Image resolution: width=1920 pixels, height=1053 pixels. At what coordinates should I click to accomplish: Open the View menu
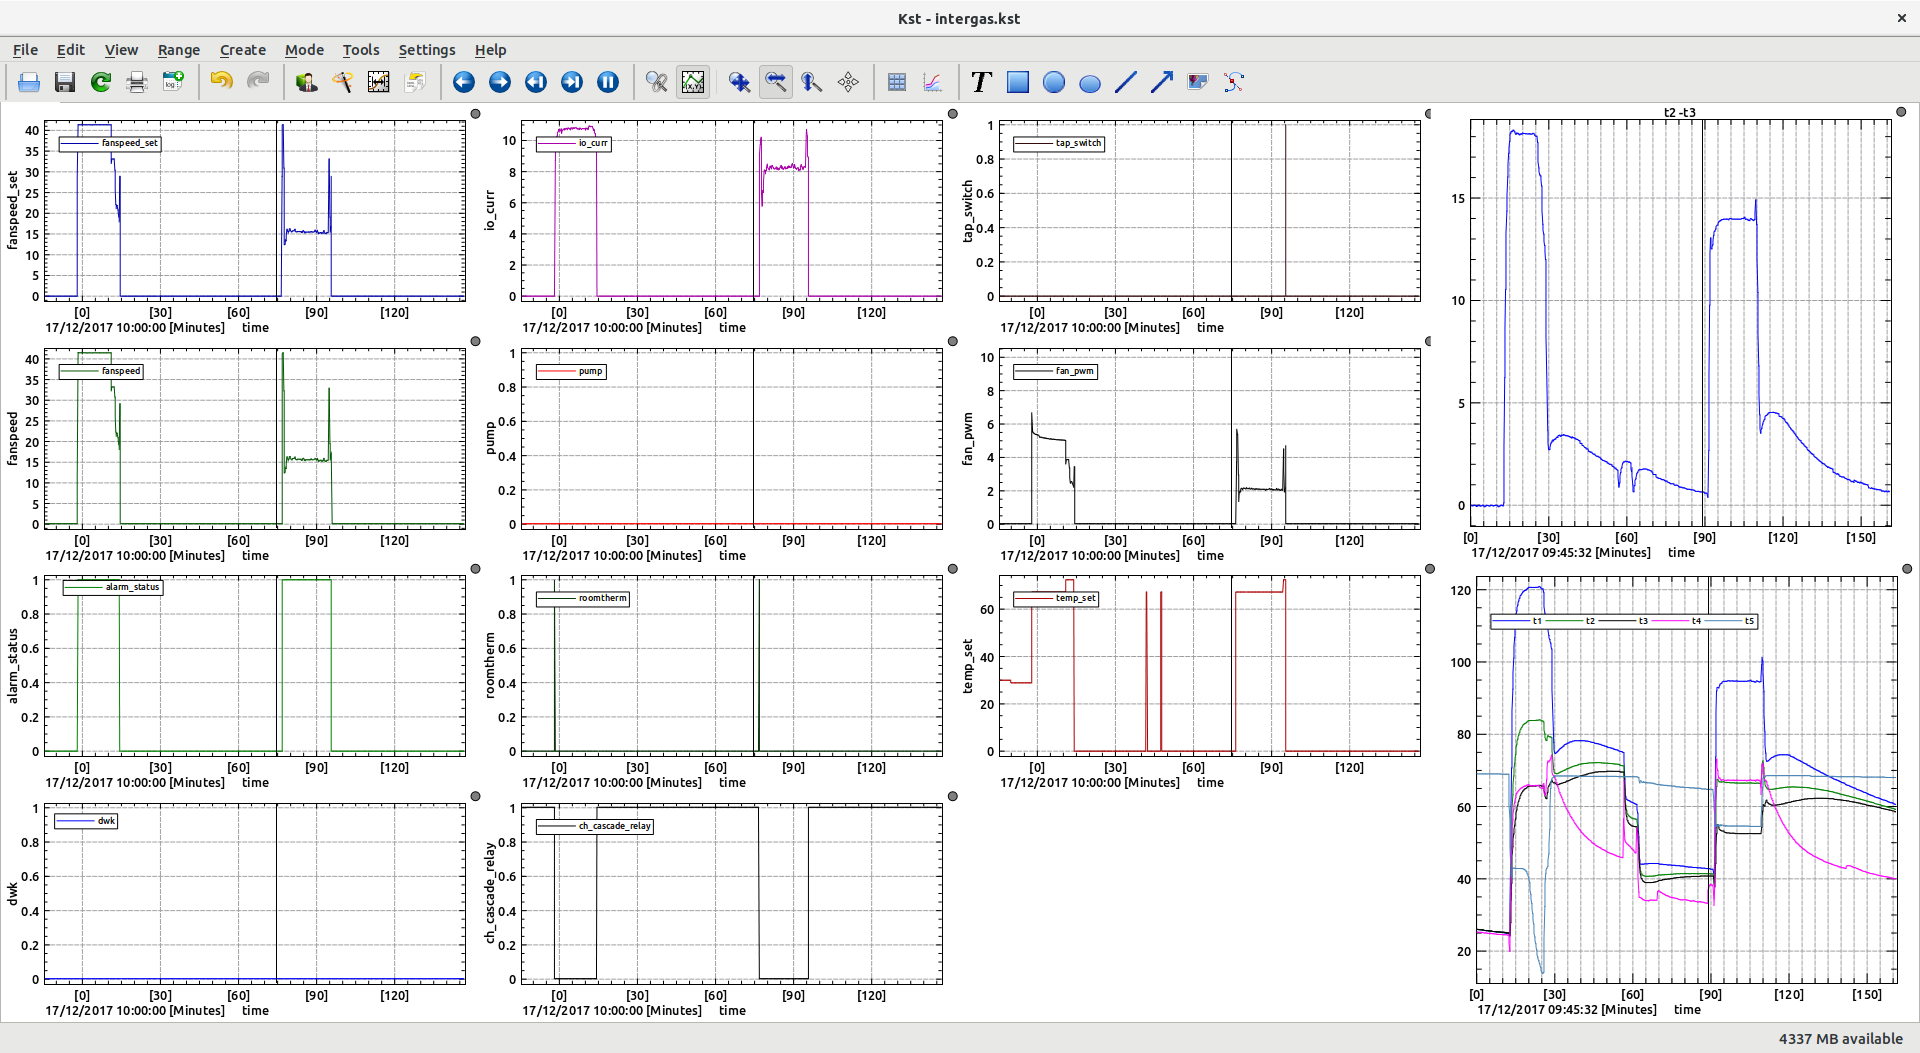121,50
